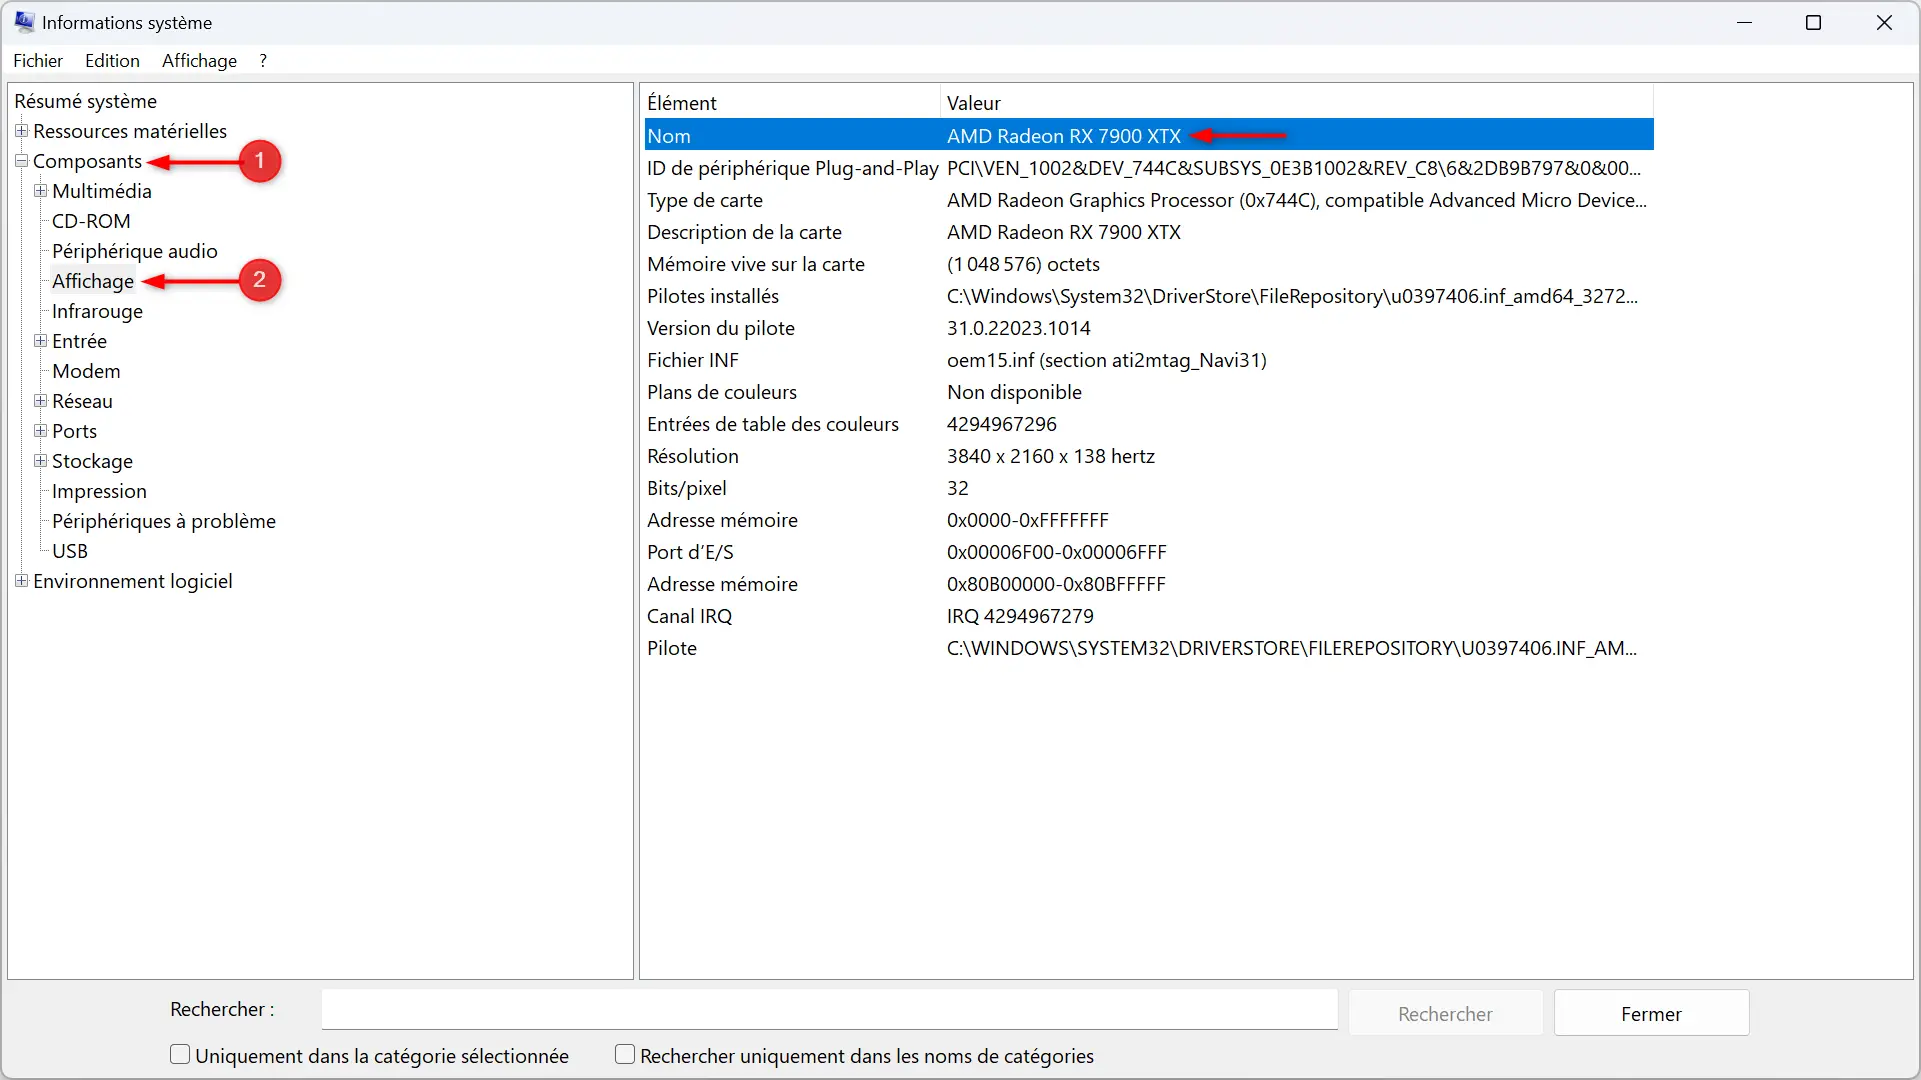
Task: Expand the Multimédia node
Action: click(x=40, y=191)
